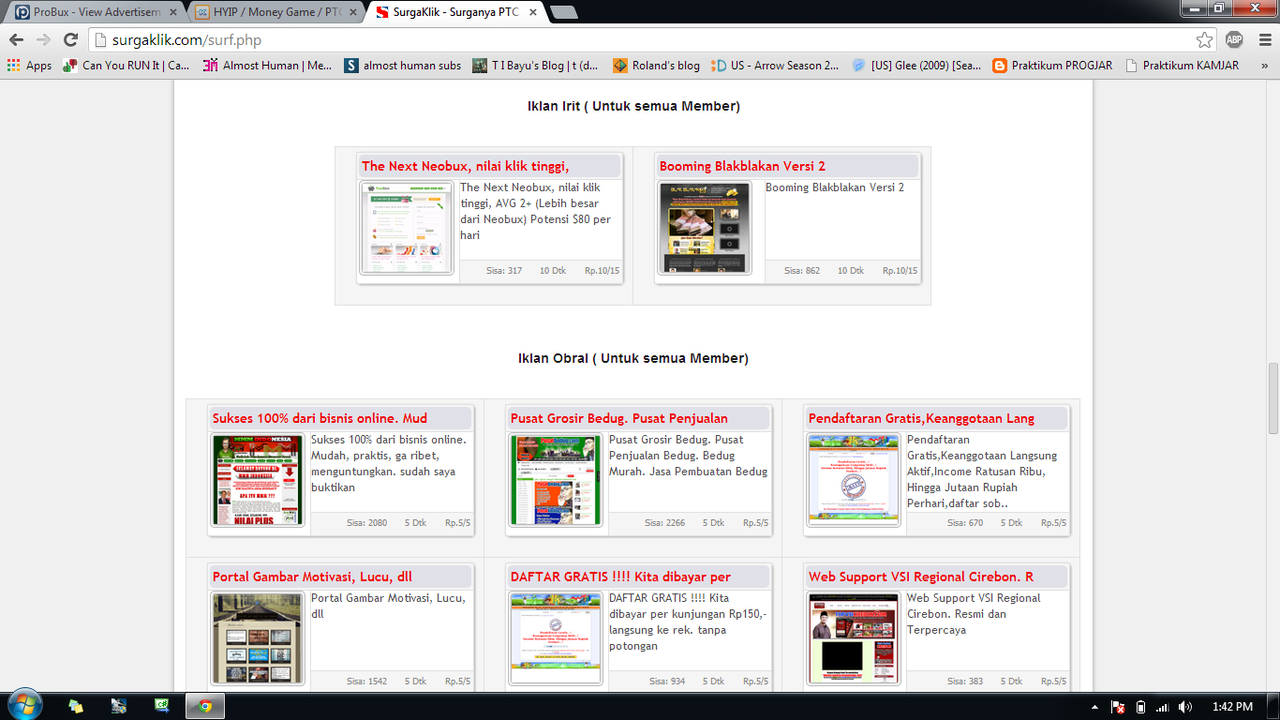Open the taskbar clock showing 1:42 PM
This screenshot has width=1280, height=720.
point(1232,707)
